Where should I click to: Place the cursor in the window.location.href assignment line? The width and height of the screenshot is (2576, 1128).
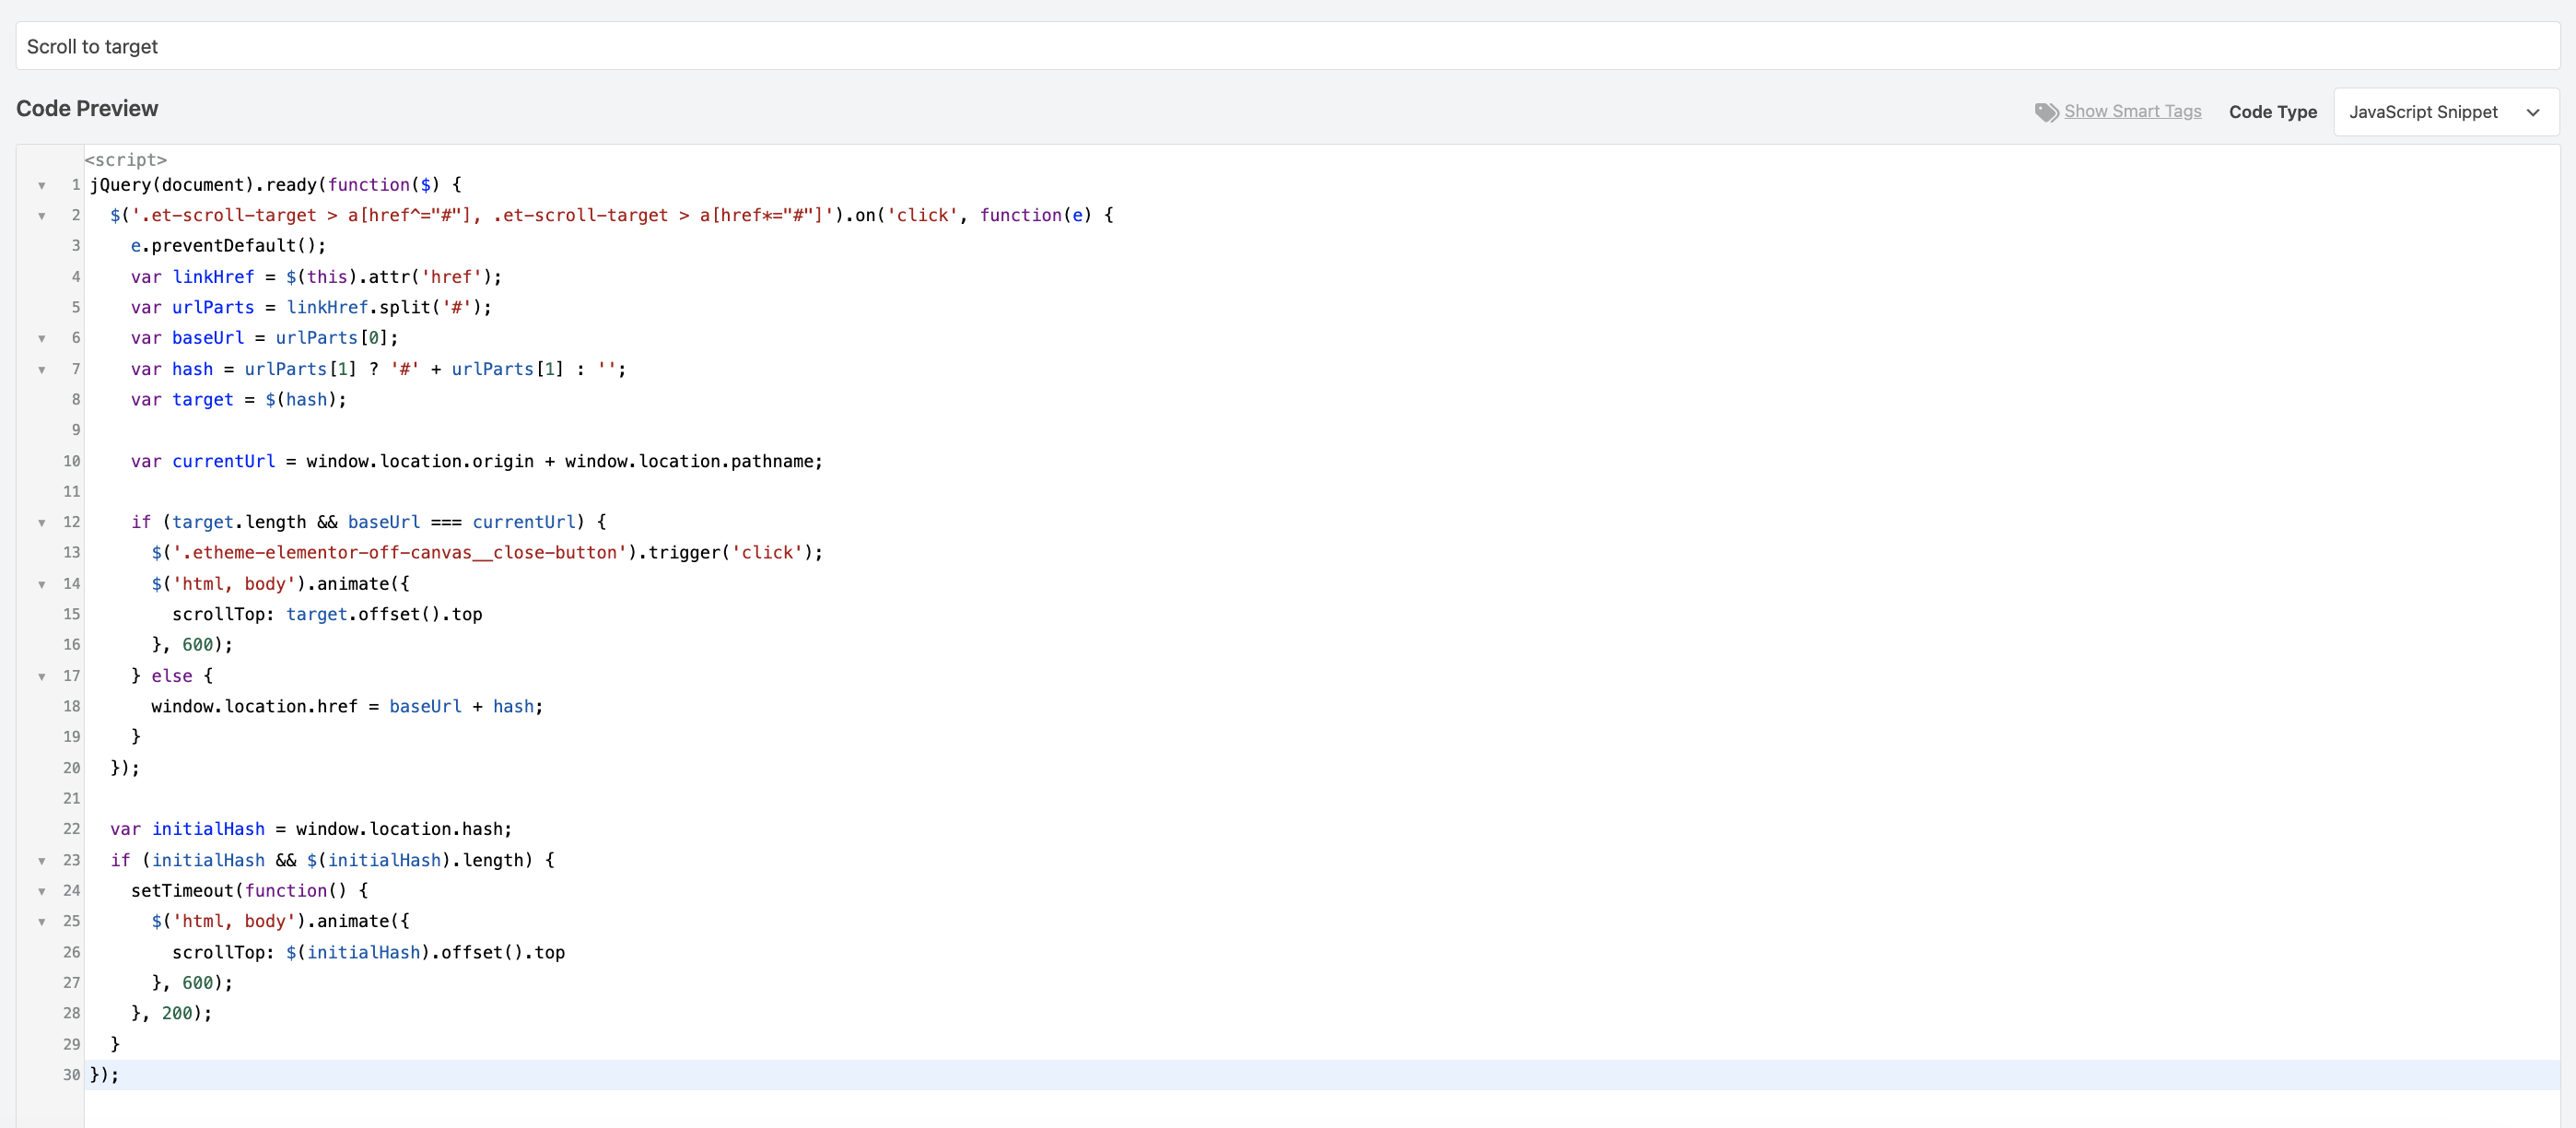pos(346,706)
